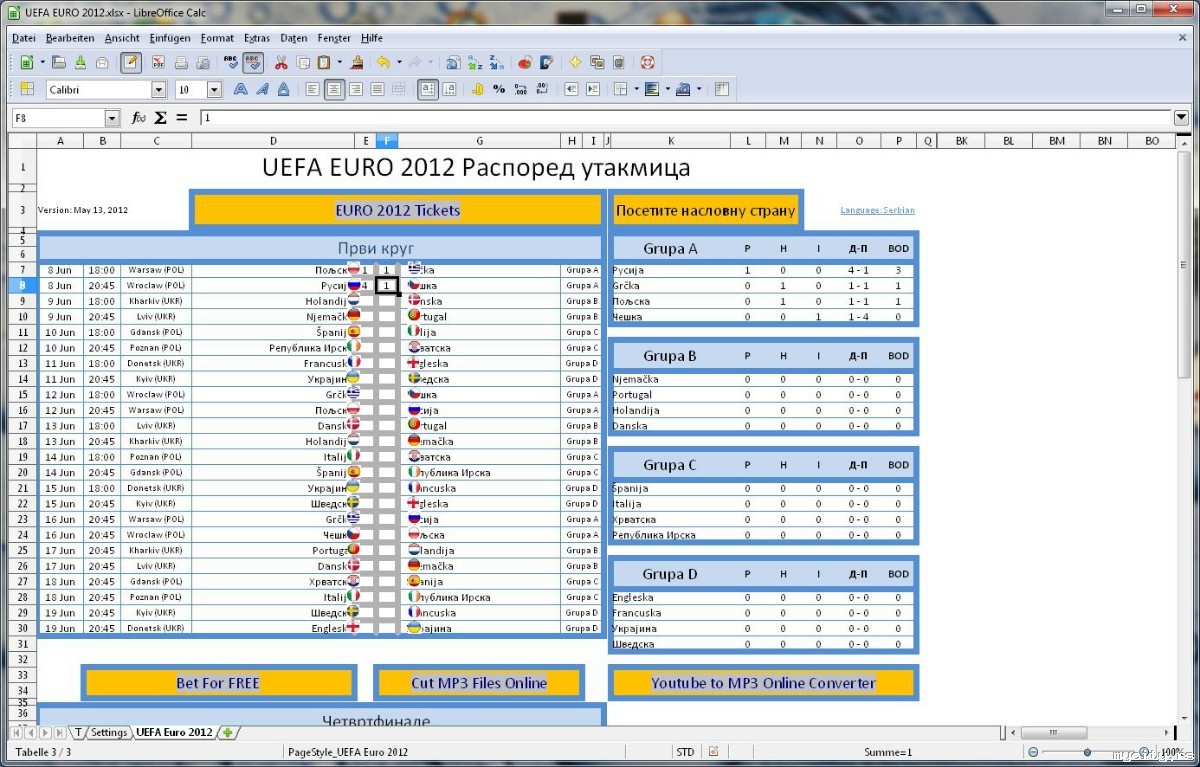The width and height of the screenshot is (1200, 767).
Task: Open the Paste options dropdown arrow
Action: (x=340, y=62)
